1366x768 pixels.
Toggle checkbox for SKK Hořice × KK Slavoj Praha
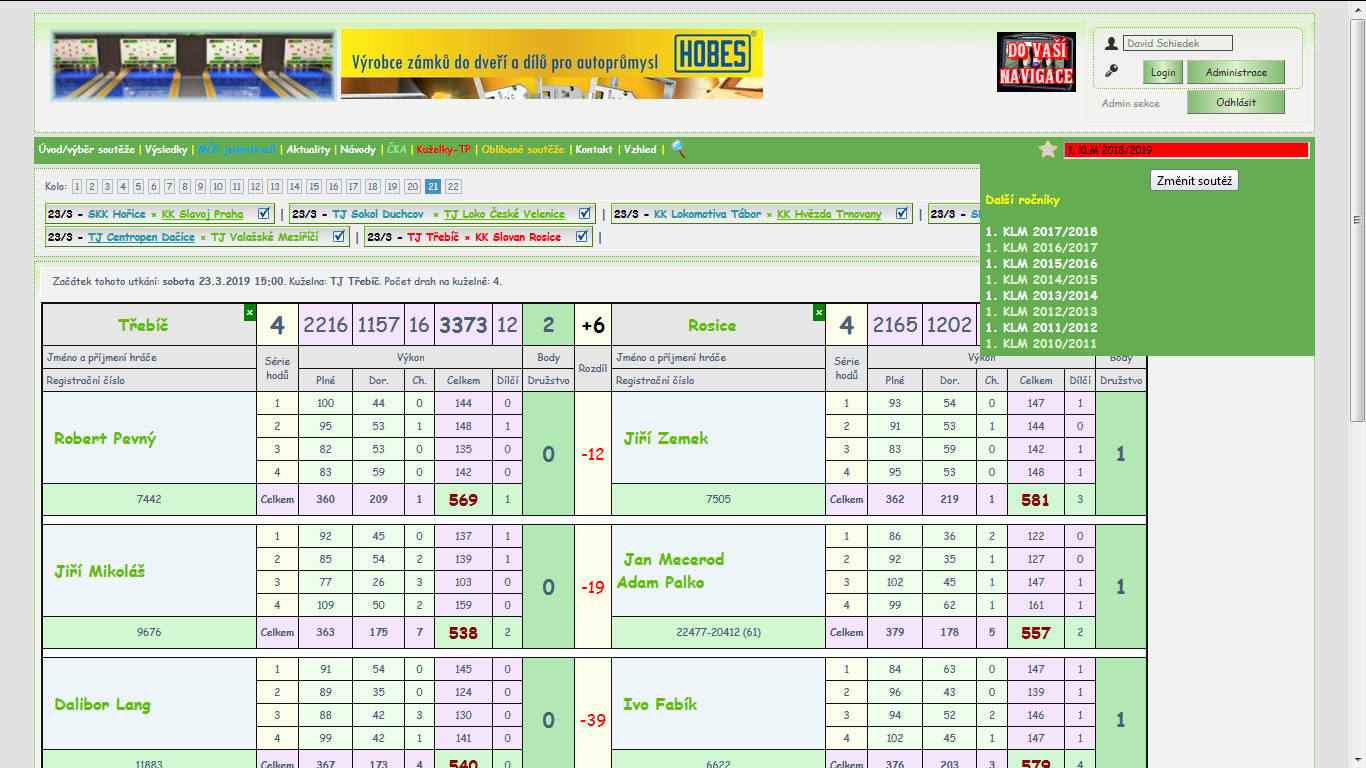click(264, 213)
